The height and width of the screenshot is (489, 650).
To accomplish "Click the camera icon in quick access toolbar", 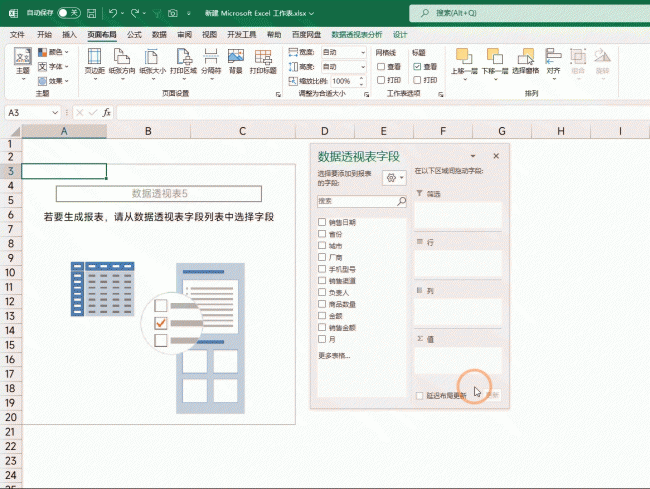I will pos(173,13).
